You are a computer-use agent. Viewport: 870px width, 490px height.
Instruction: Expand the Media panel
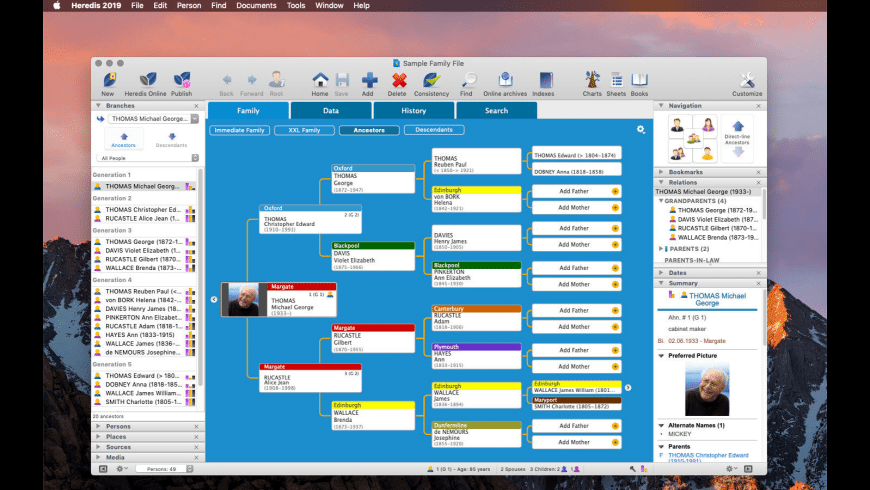(x=98, y=457)
